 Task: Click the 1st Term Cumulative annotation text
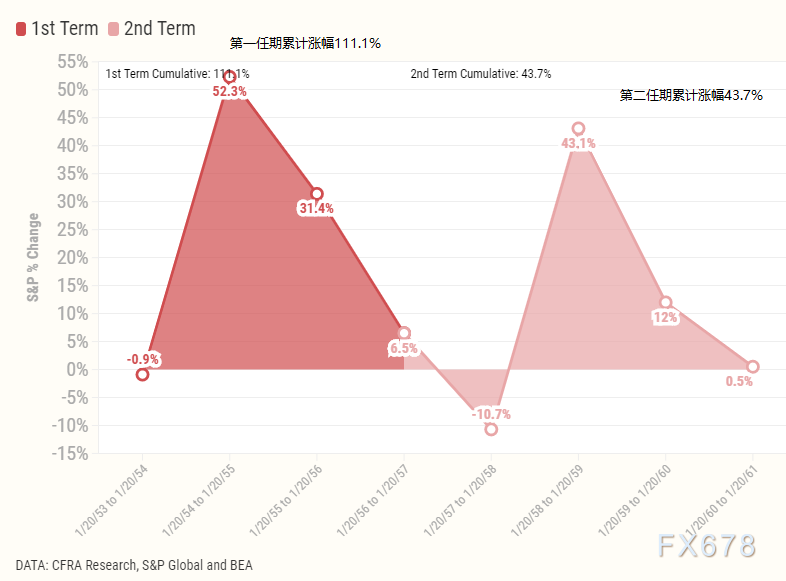tap(177, 74)
